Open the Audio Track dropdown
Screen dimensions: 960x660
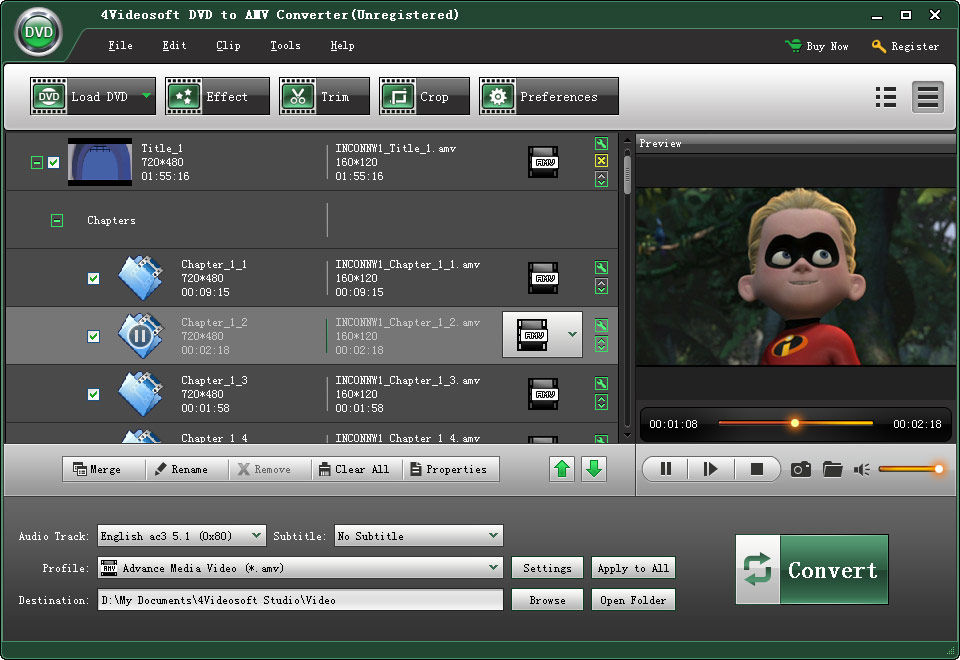click(x=182, y=536)
